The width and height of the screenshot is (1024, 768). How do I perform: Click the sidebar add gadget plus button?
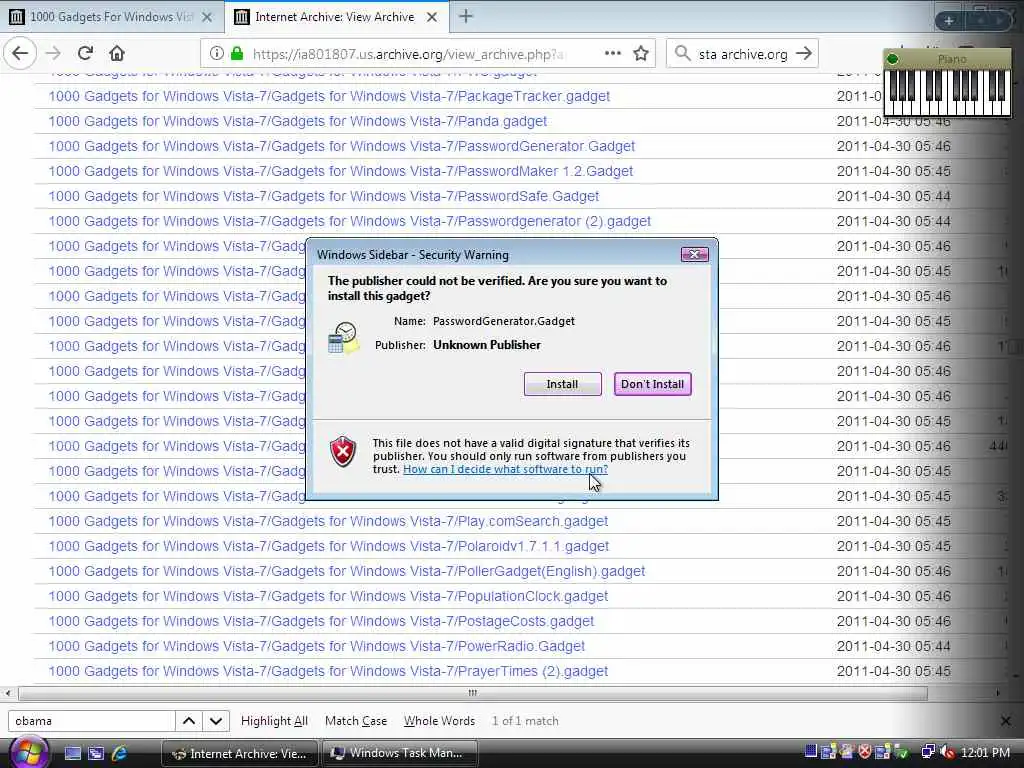949,21
